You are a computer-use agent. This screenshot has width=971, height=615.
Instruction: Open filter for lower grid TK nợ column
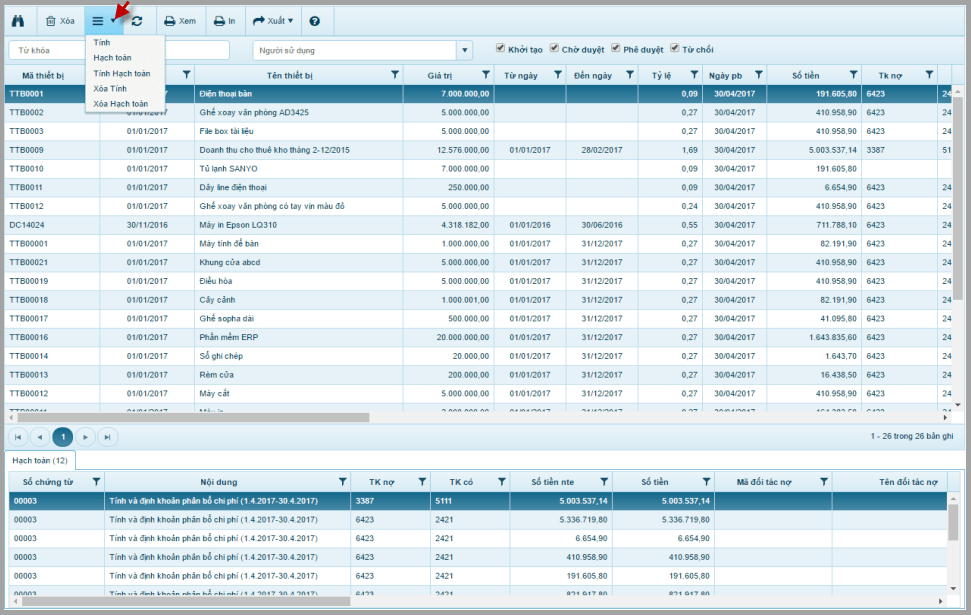pos(422,482)
